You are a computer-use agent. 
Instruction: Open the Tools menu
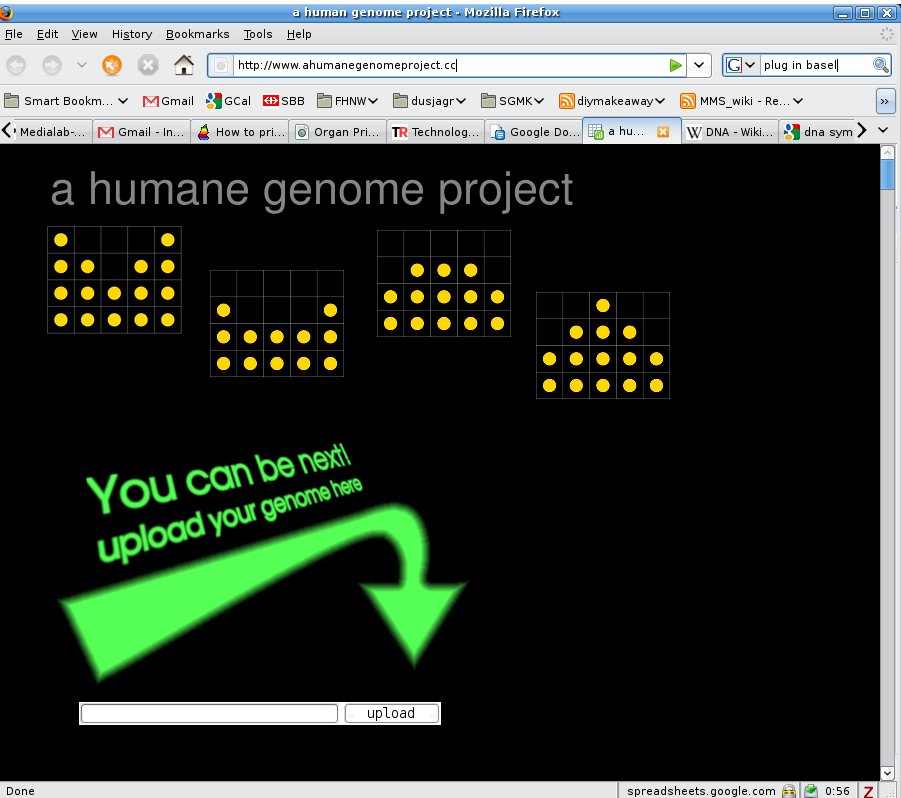(x=257, y=34)
